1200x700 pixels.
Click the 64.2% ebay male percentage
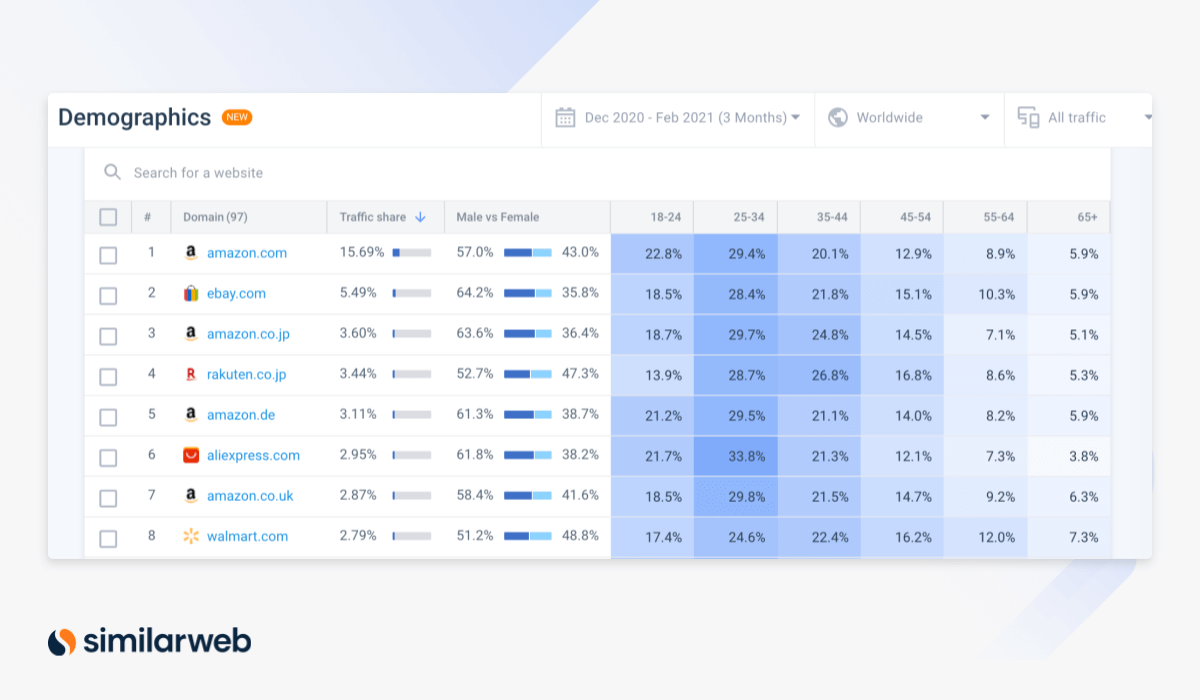click(475, 293)
